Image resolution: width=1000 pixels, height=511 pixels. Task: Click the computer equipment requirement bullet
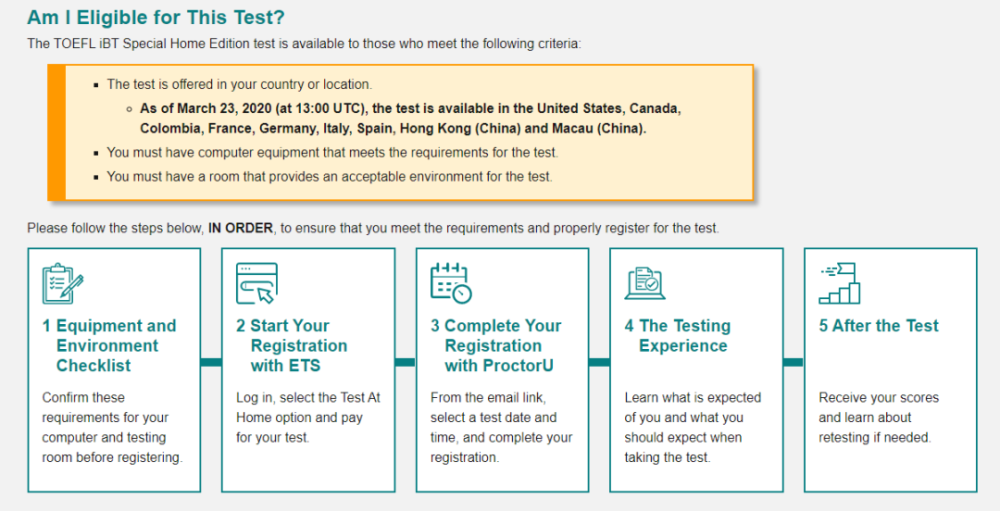click(x=332, y=153)
